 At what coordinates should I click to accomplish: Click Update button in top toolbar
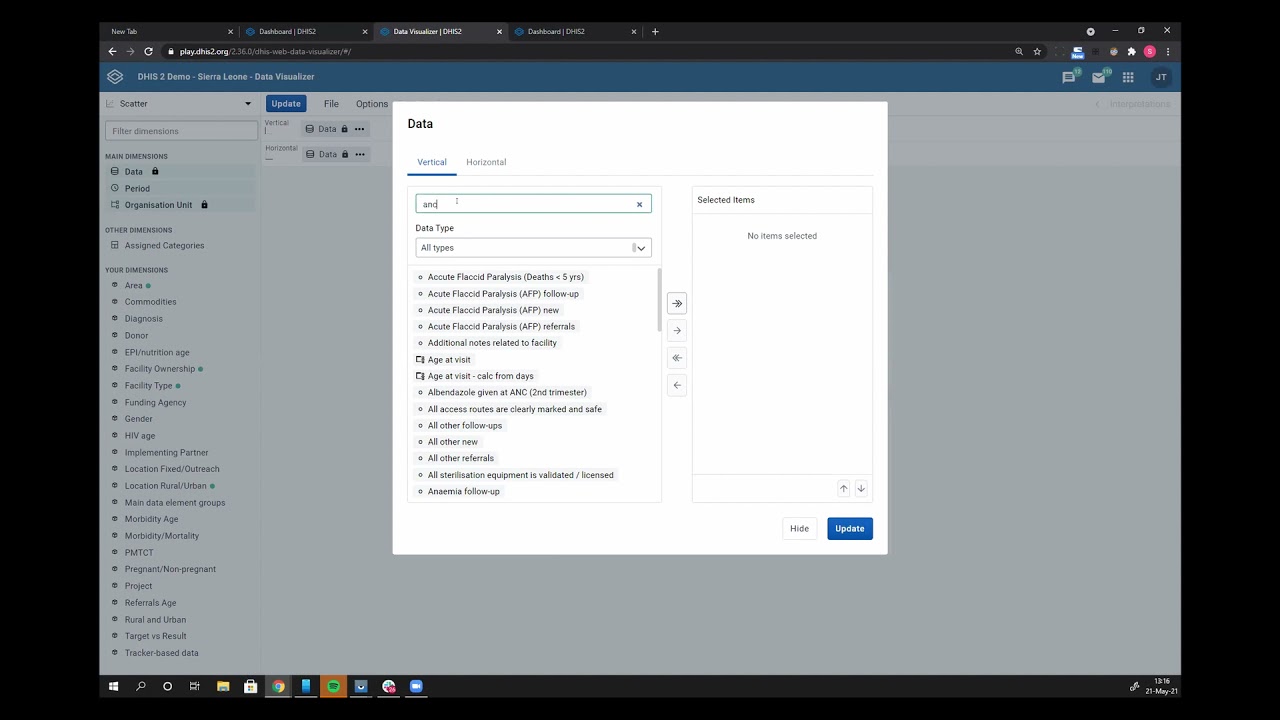[x=286, y=104]
